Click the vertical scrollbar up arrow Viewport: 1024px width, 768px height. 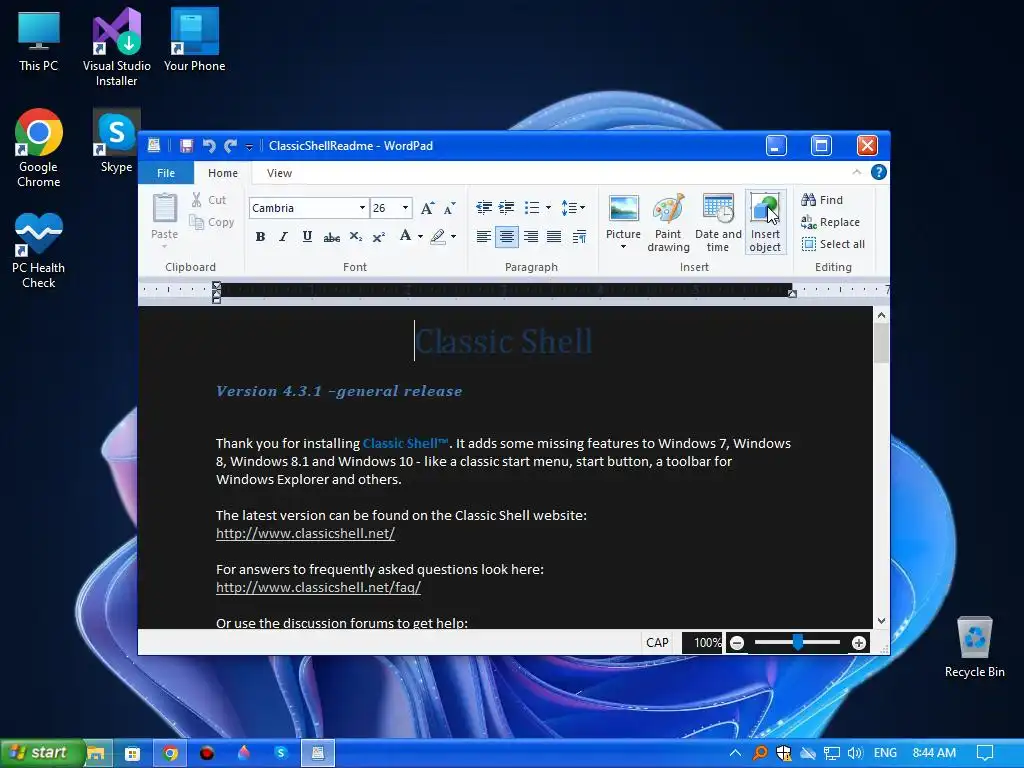(x=881, y=315)
